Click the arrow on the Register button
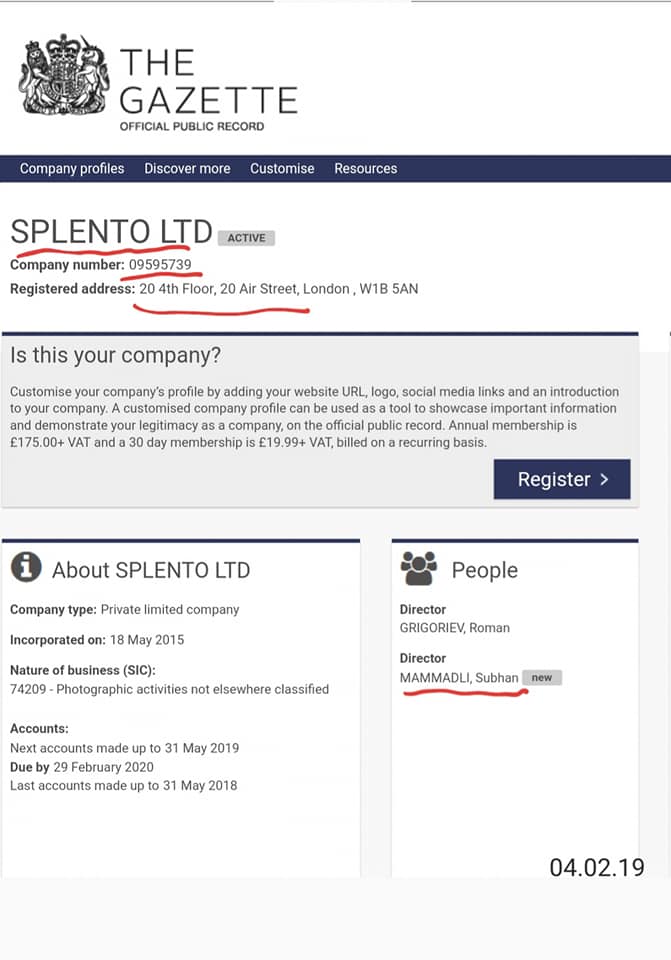671x960 pixels. pos(604,480)
